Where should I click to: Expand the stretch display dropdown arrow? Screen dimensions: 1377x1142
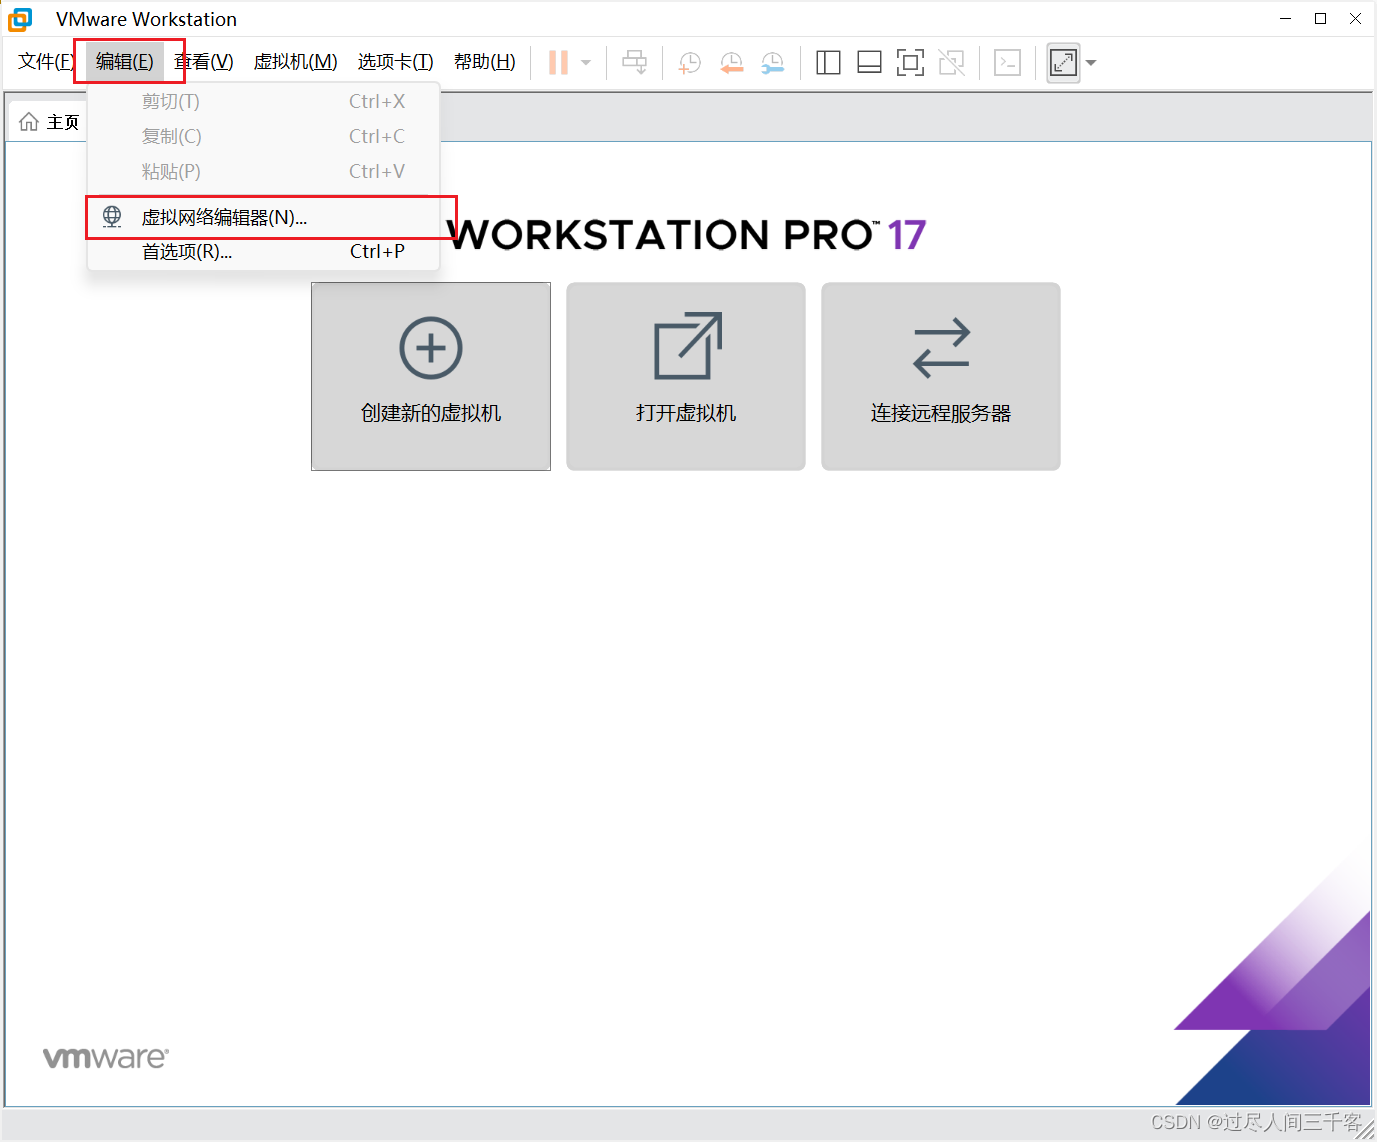pyautogui.click(x=1091, y=63)
